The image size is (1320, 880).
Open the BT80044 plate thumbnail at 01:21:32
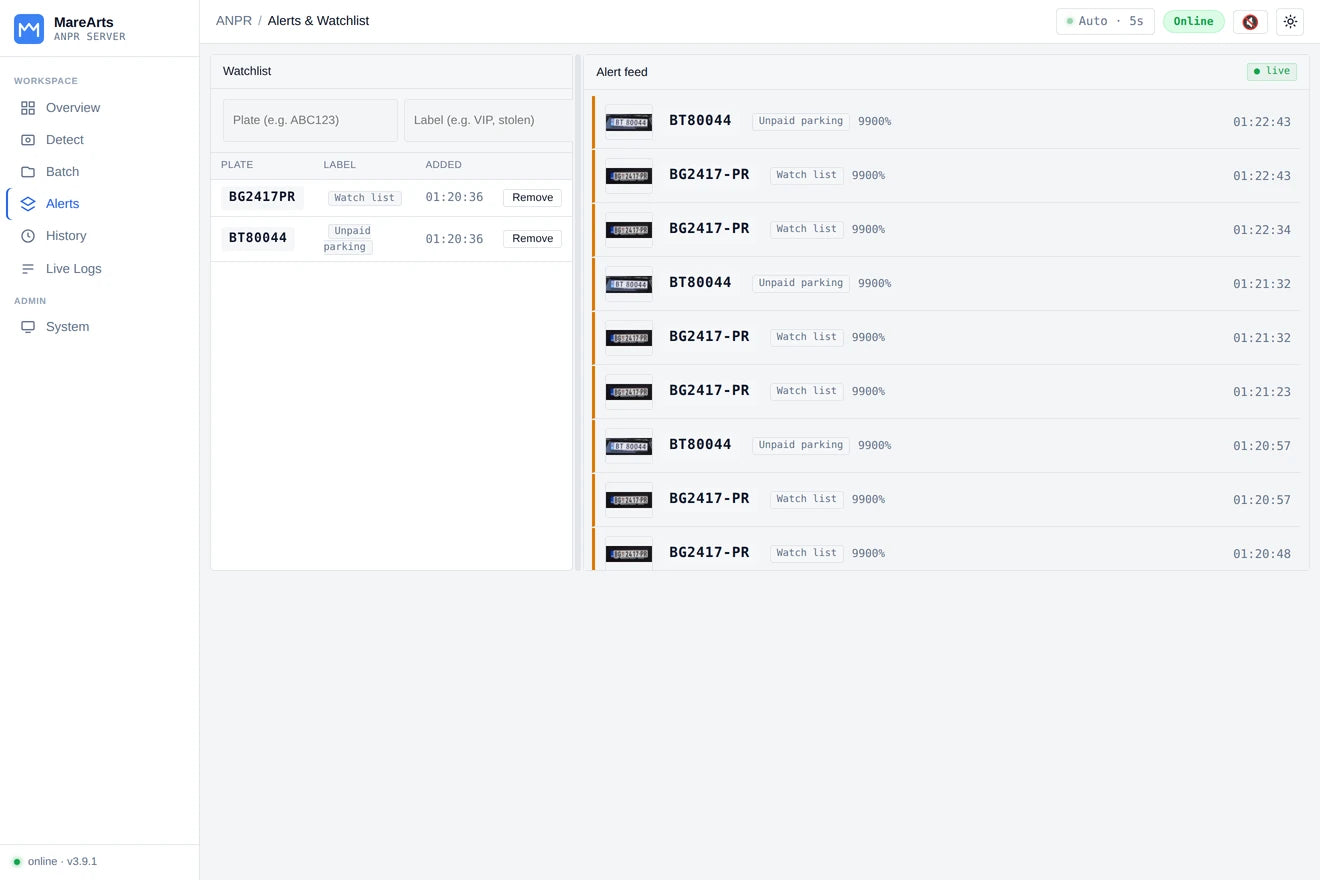pyautogui.click(x=629, y=284)
